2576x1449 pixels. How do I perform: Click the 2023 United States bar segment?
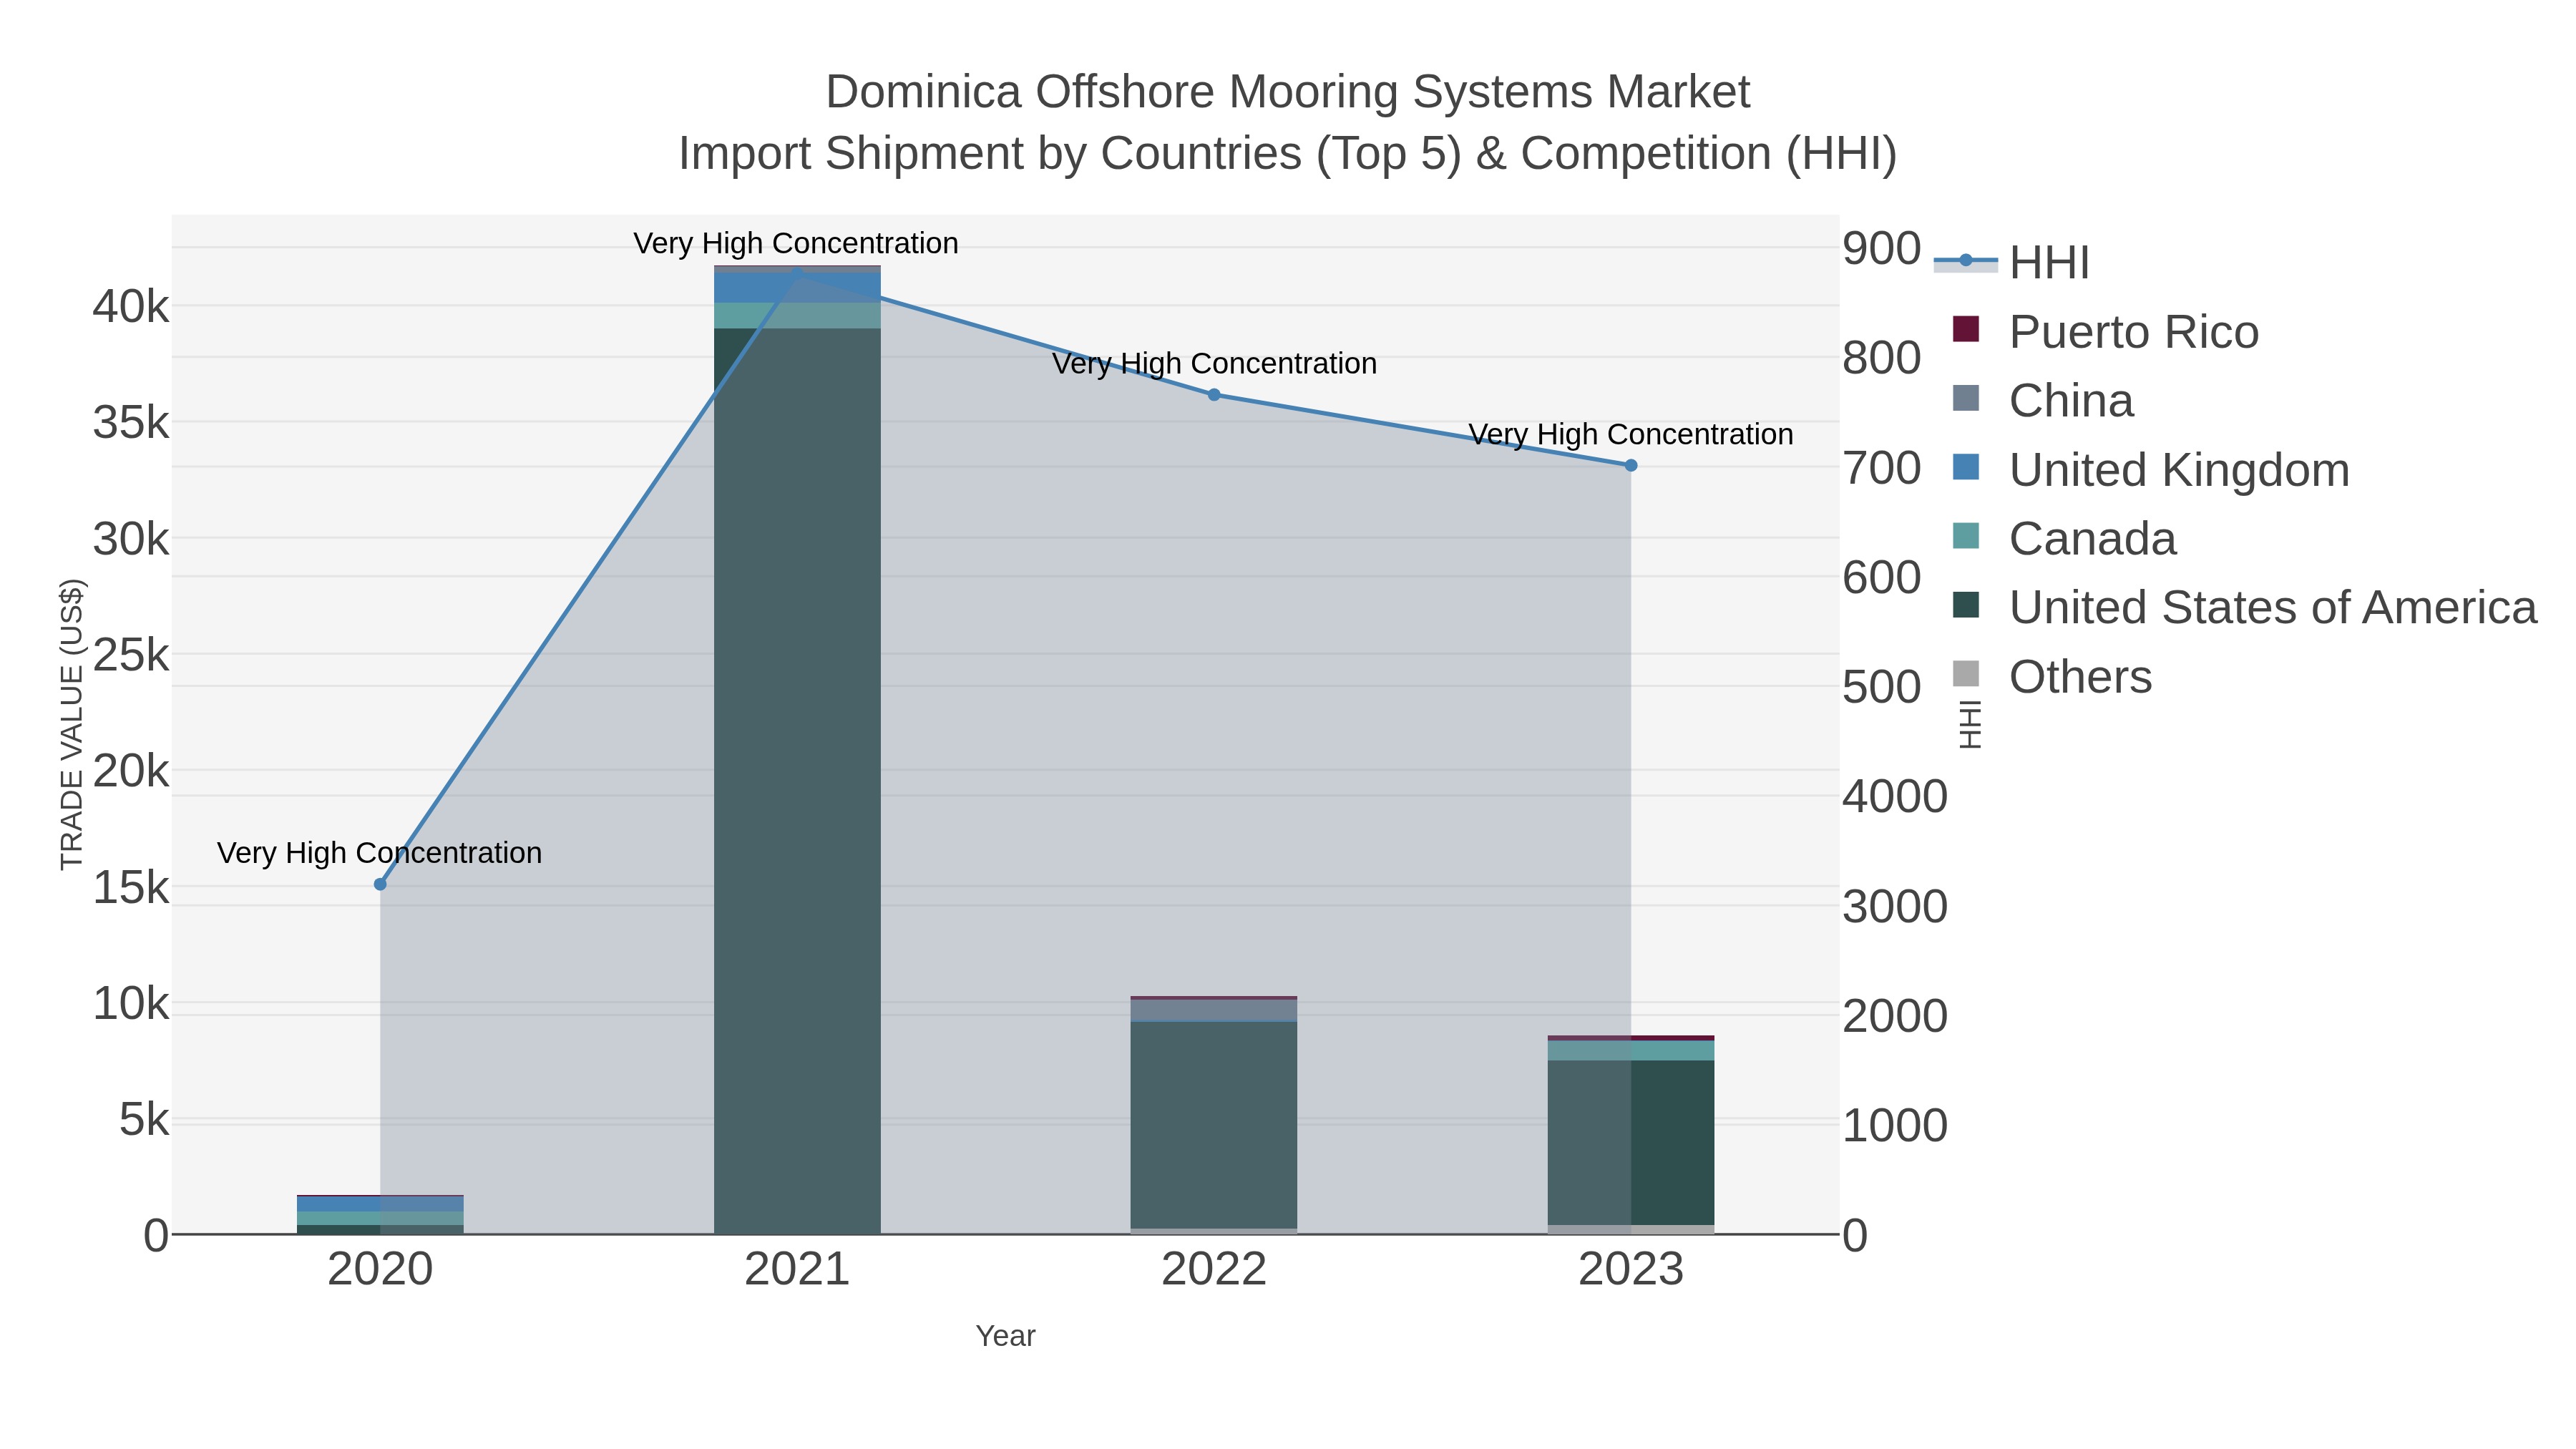pyautogui.click(x=1631, y=1142)
